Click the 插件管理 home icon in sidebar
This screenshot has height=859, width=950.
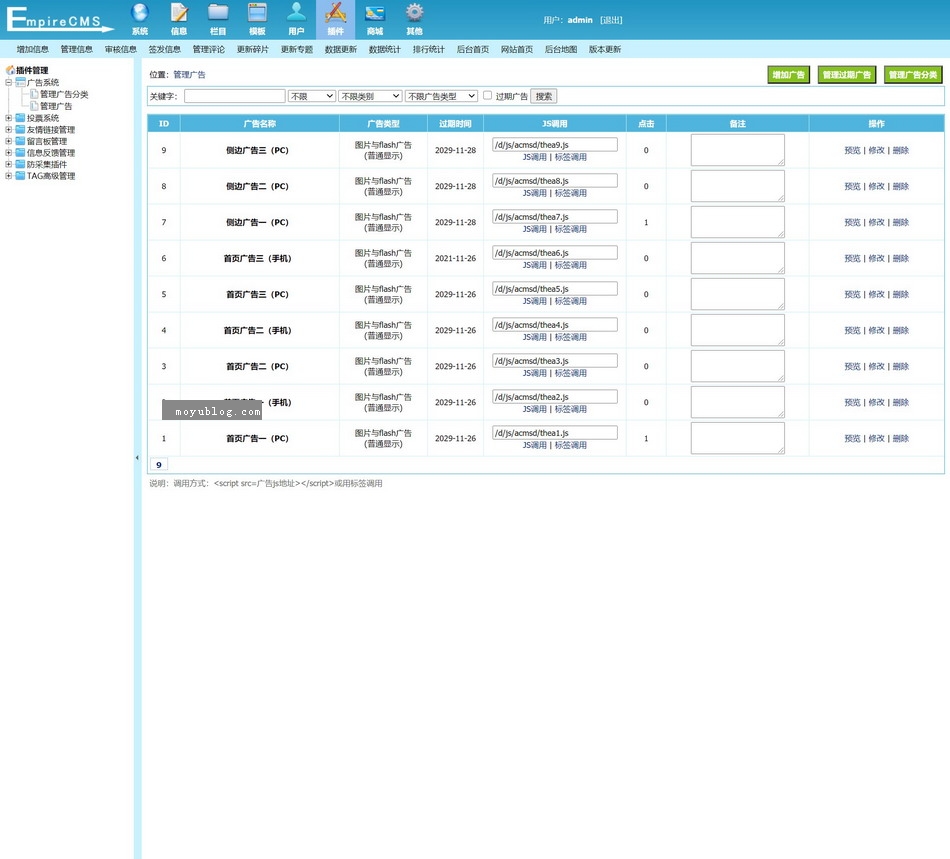(x=10, y=70)
